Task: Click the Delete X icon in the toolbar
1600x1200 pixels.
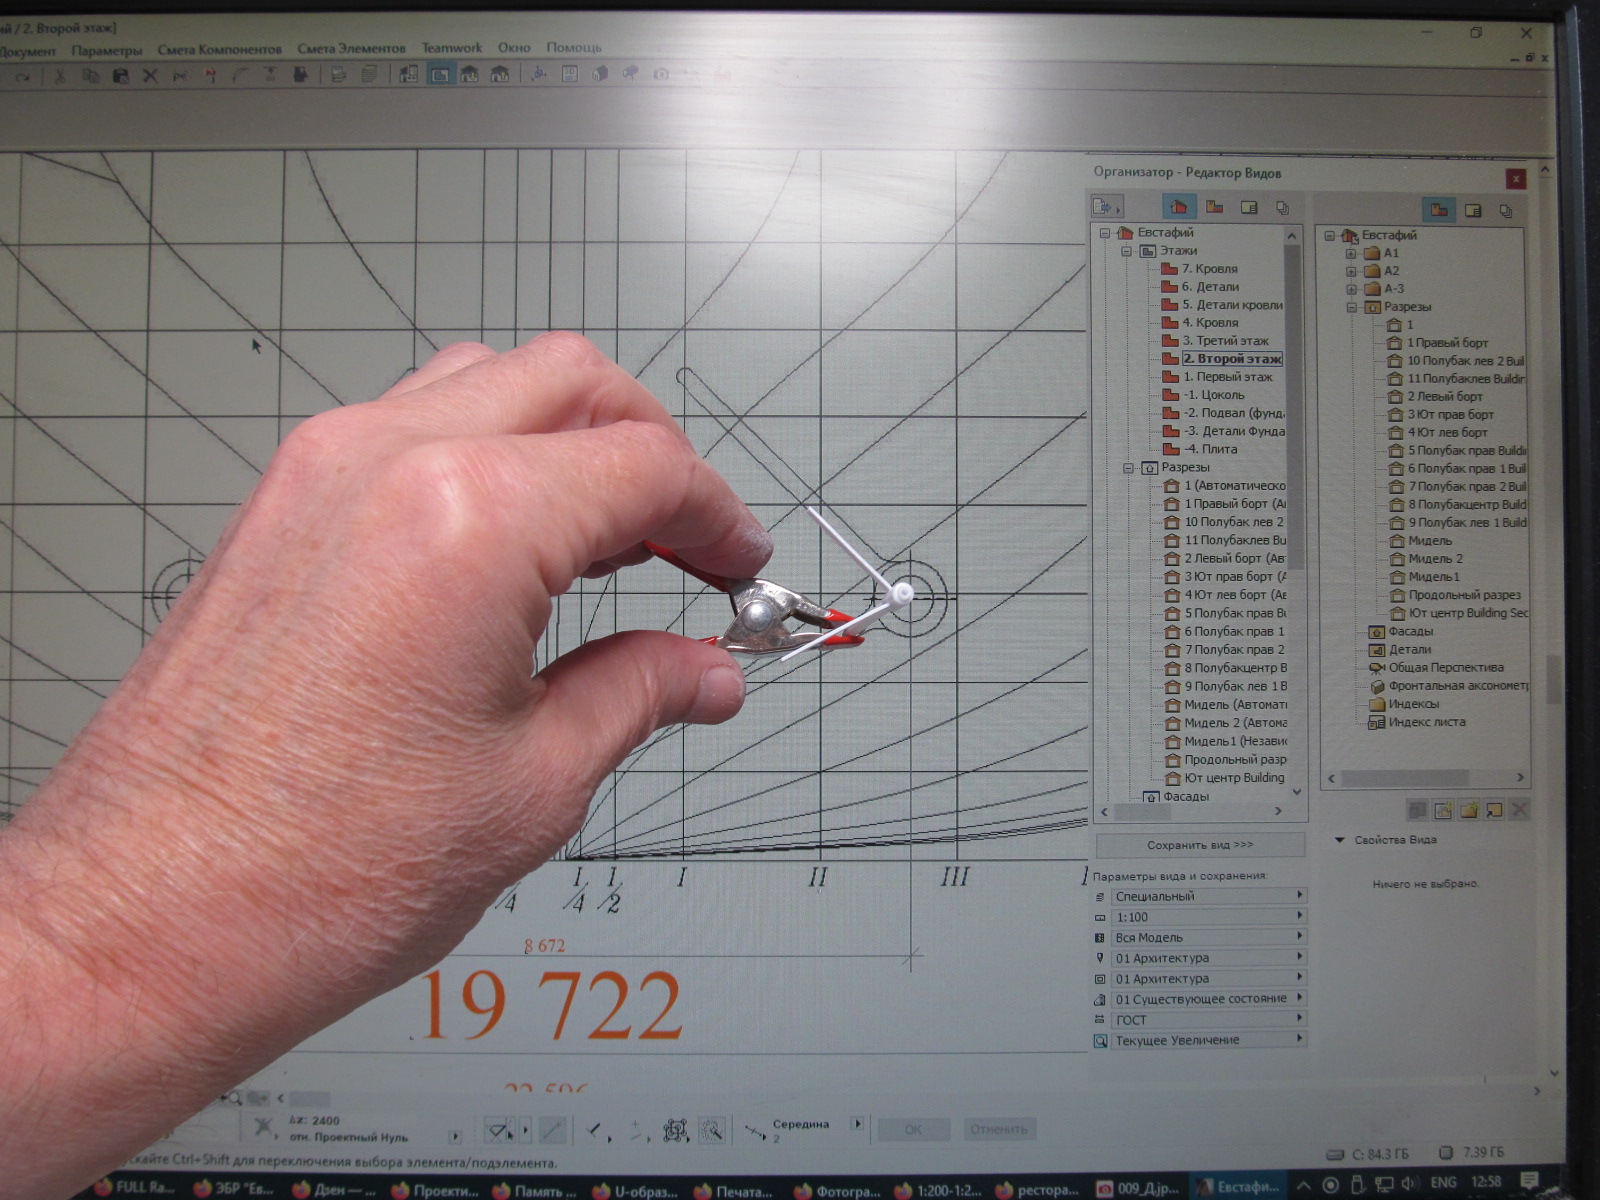Action: [x=150, y=76]
